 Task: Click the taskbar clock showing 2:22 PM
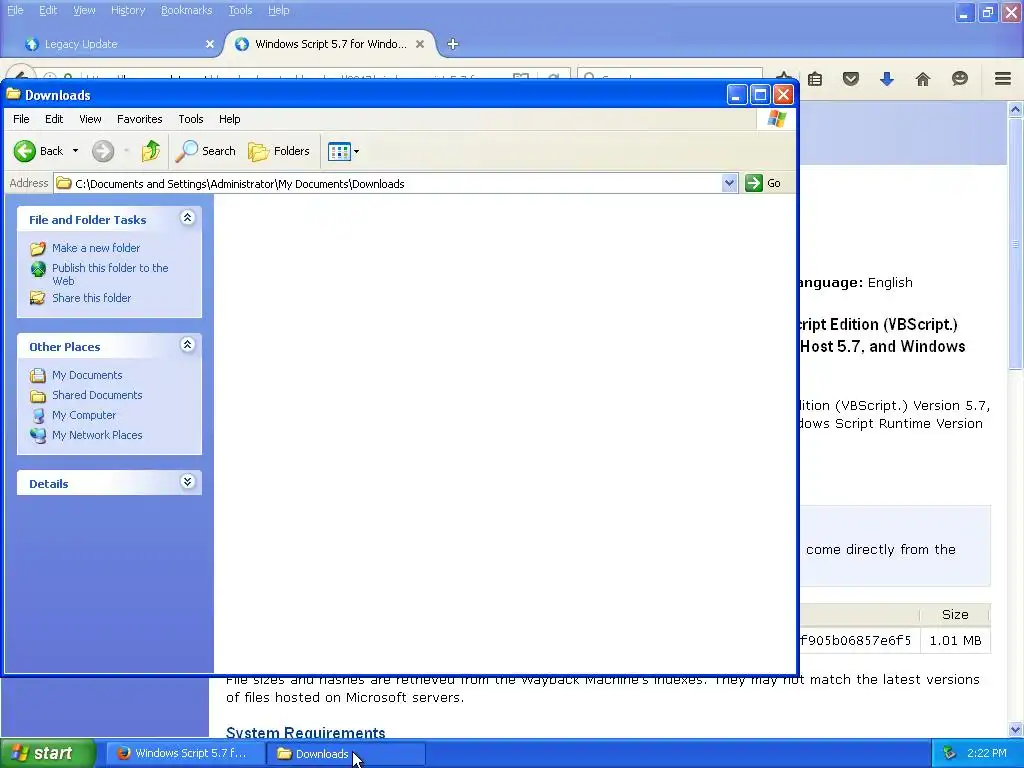click(x=987, y=754)
